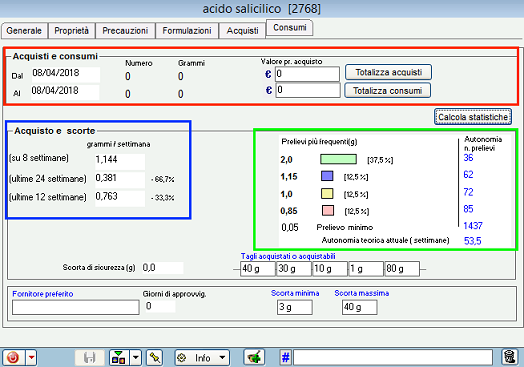Click the 80 g taglio box
The image size is (524, 367).
(x=402, y=269)
